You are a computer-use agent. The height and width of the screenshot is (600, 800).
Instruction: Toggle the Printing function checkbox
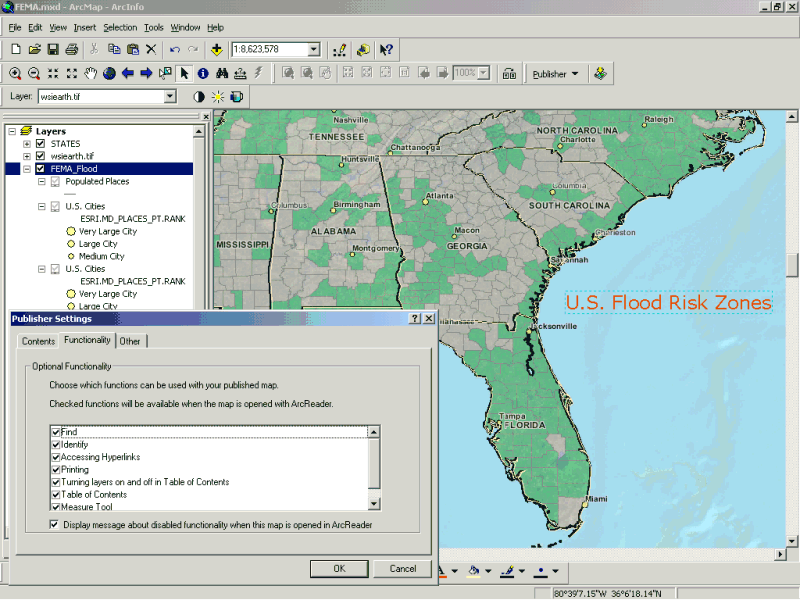[x=56, y=470]
